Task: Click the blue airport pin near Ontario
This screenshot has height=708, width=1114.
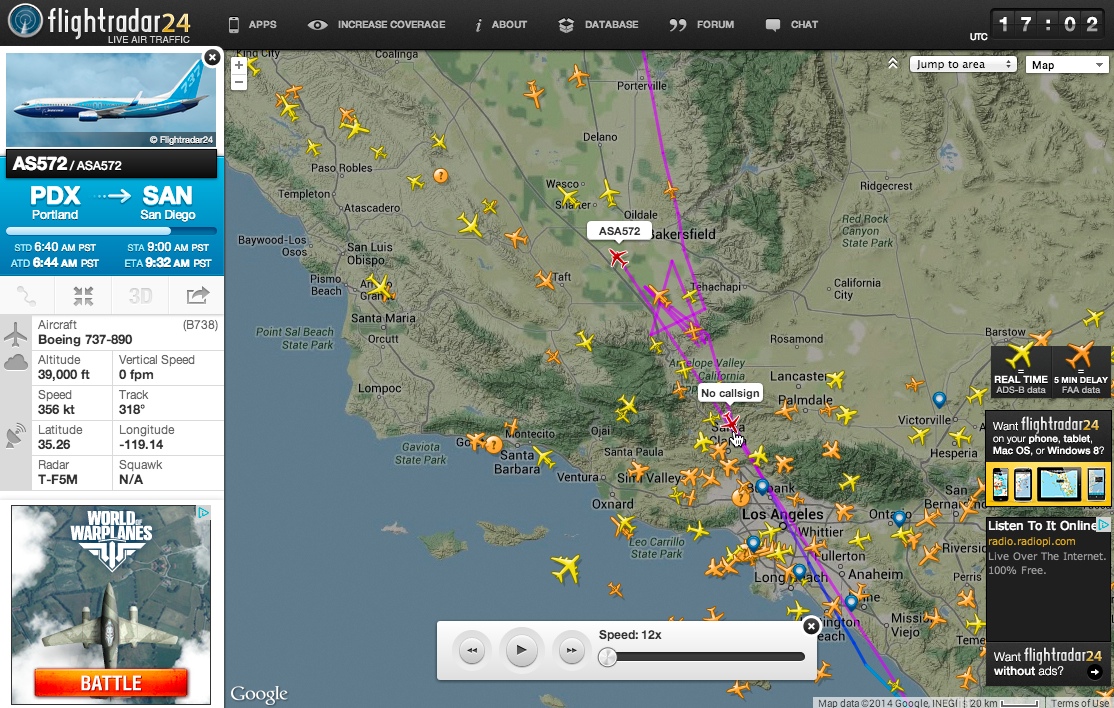Action: [899, 518]
